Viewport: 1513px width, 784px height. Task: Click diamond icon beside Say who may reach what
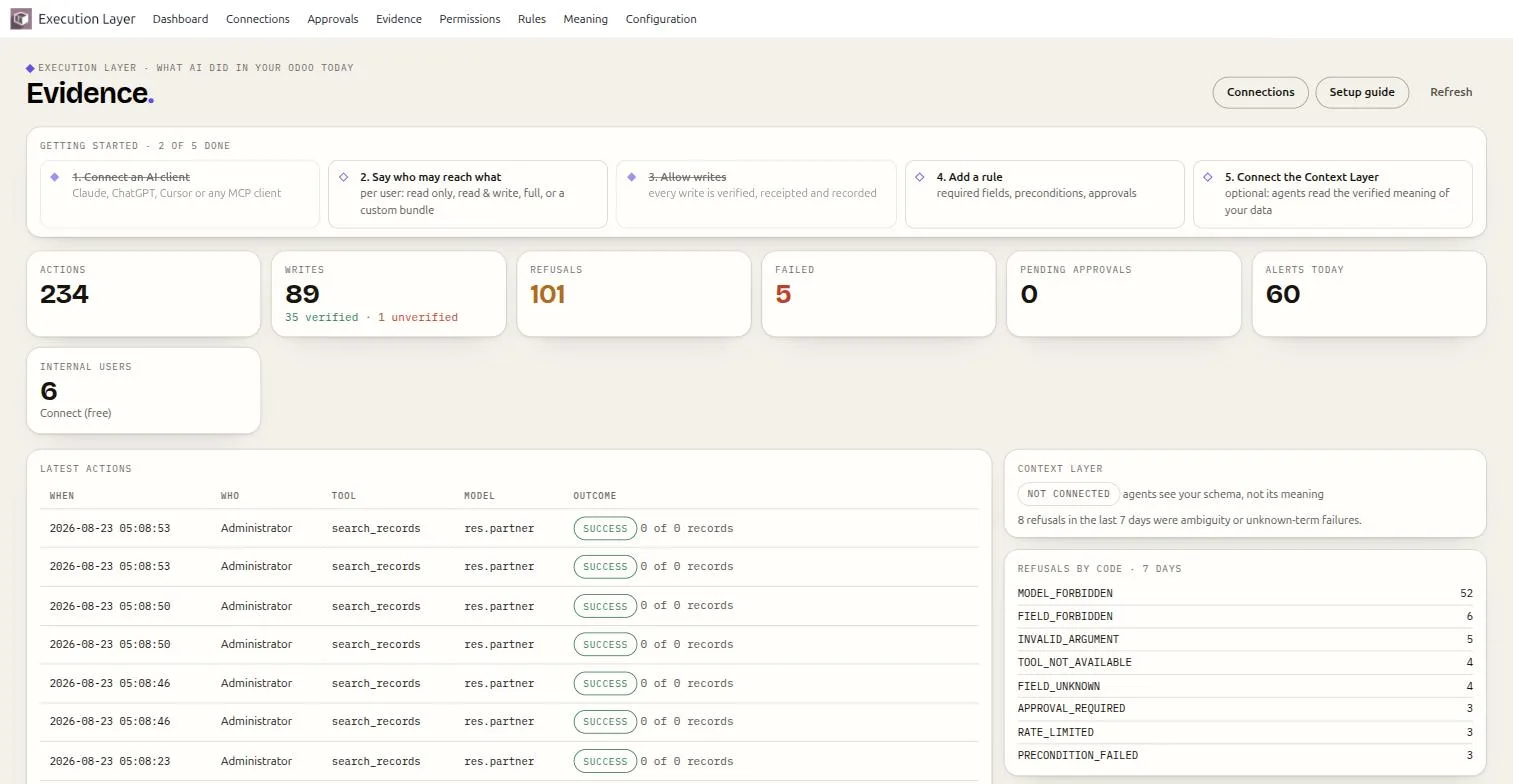[x=343, y=177]
